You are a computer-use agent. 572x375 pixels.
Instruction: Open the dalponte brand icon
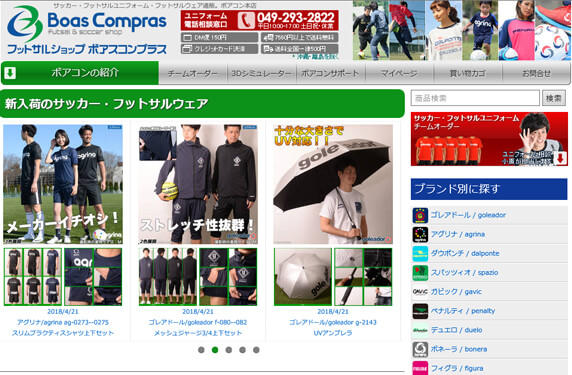420,254
